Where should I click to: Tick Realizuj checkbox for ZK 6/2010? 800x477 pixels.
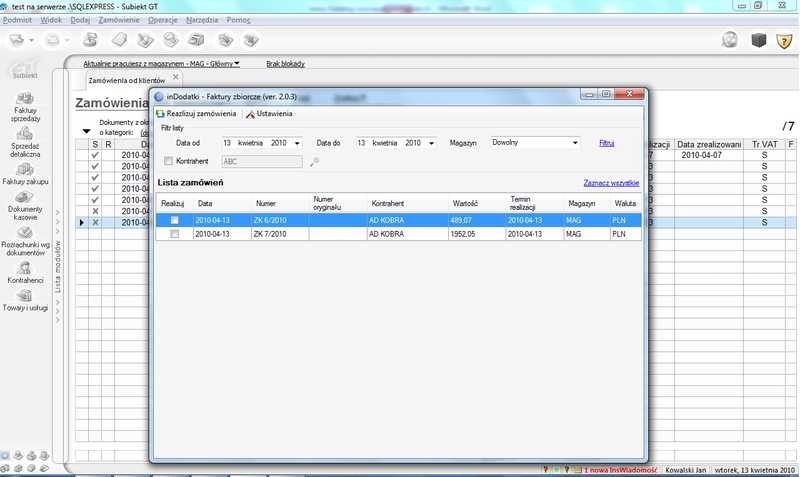pyautogui.click(x=174, y=220)
